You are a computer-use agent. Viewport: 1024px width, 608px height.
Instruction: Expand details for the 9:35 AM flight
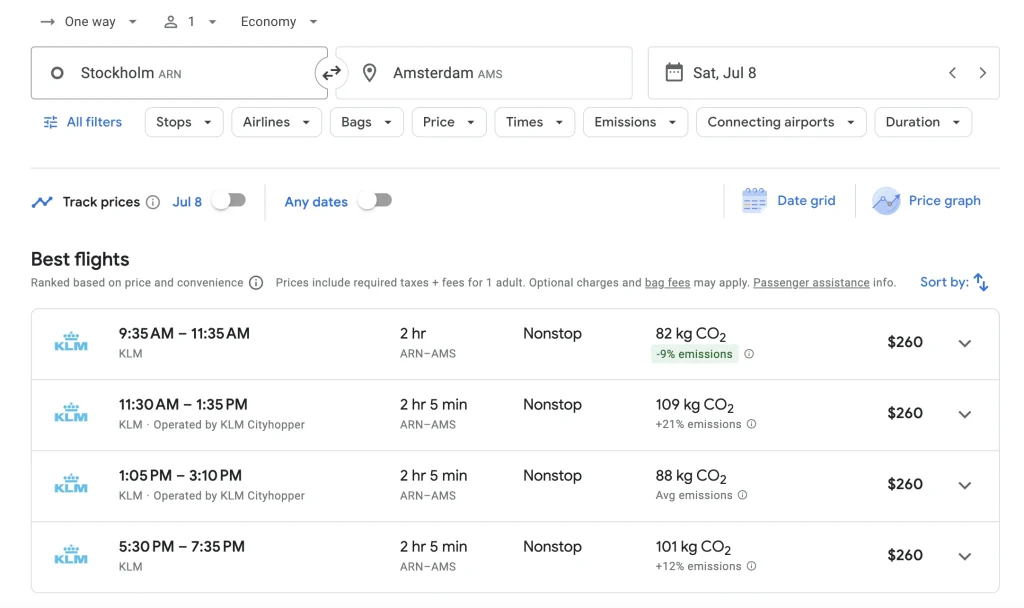click(x=965, y=343)
